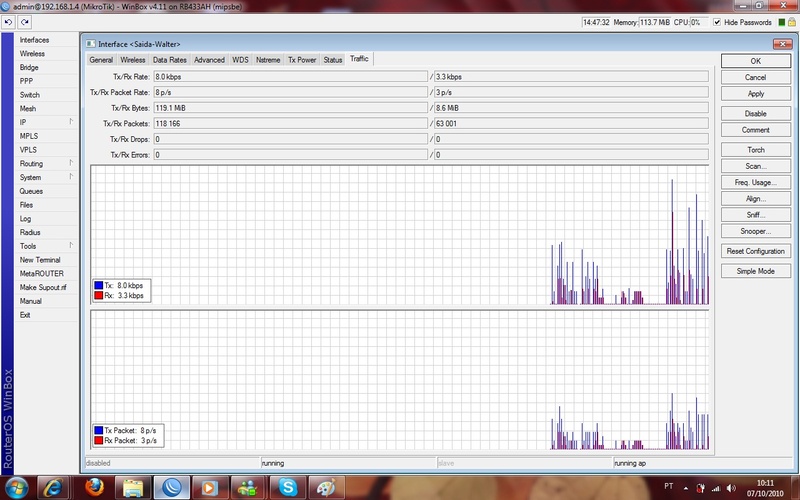This screenshot has width=800, height=500.
Task: Expand the System submenu
Action: coord(71,177)
